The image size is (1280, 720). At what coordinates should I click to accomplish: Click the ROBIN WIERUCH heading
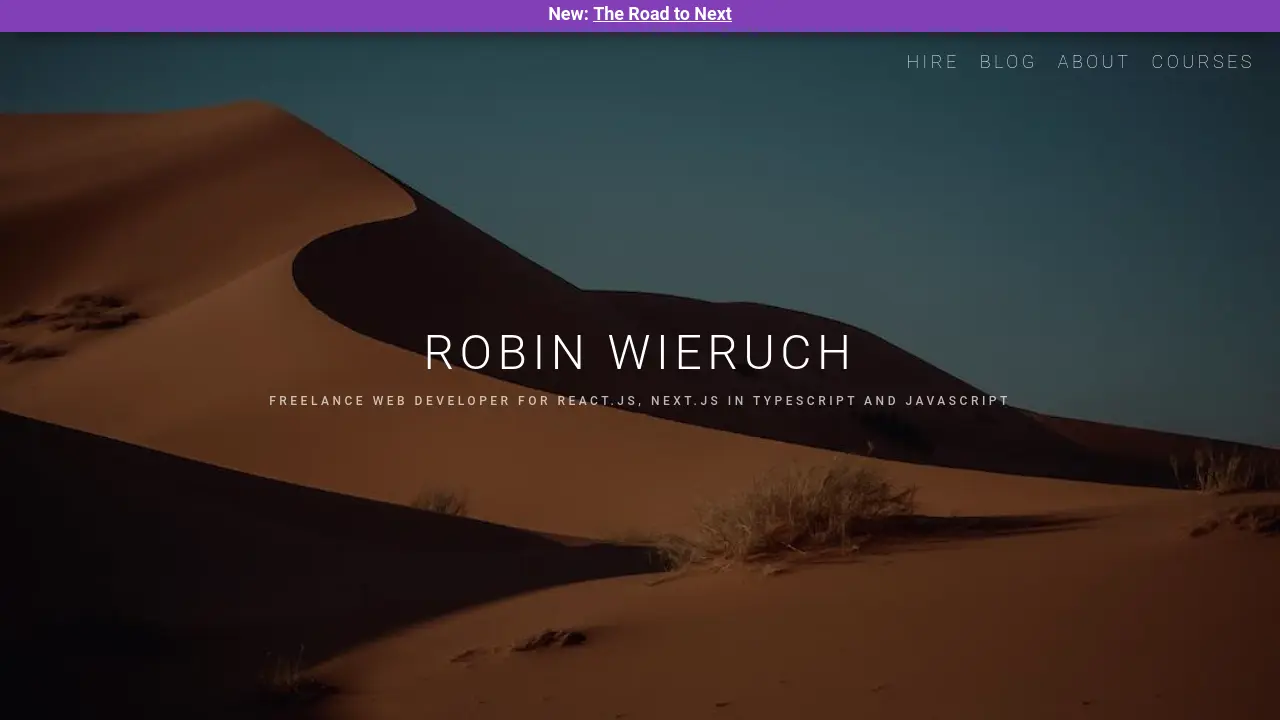pos(639,353)
